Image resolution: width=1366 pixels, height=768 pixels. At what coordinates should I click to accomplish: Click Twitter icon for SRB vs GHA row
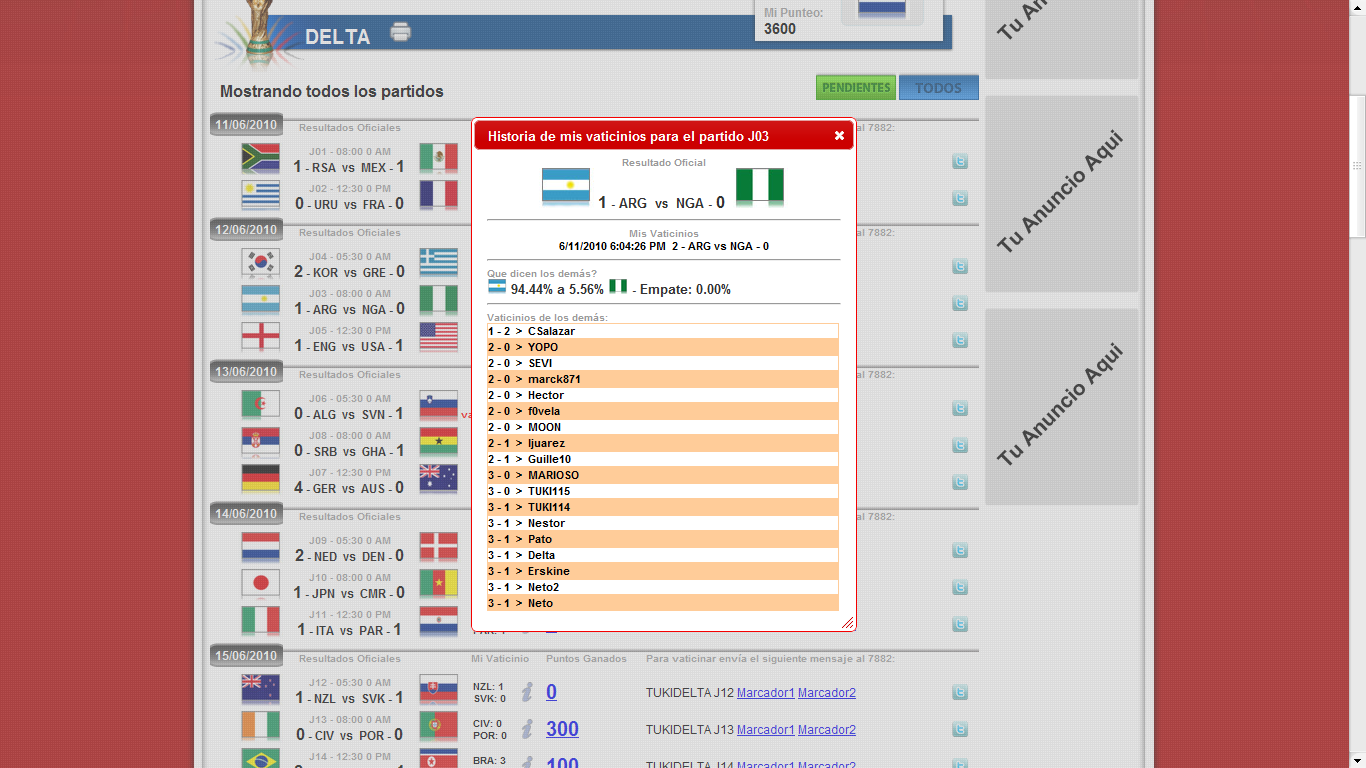(x=960, y=445)
